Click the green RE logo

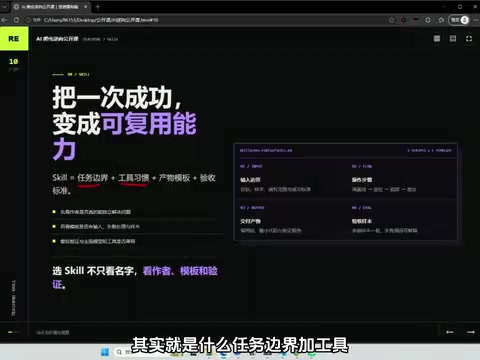point(14,39)
